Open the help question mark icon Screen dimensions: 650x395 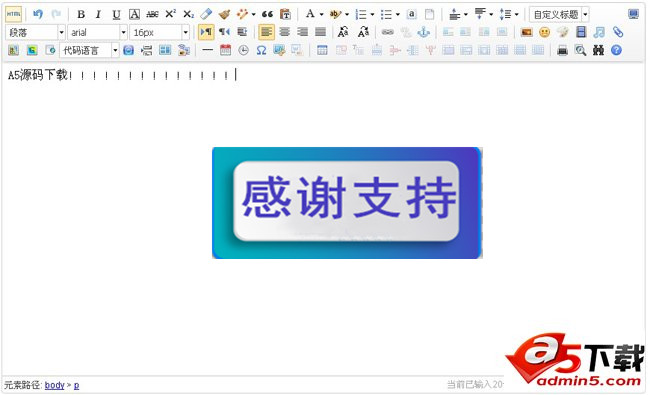pos(616,50)
